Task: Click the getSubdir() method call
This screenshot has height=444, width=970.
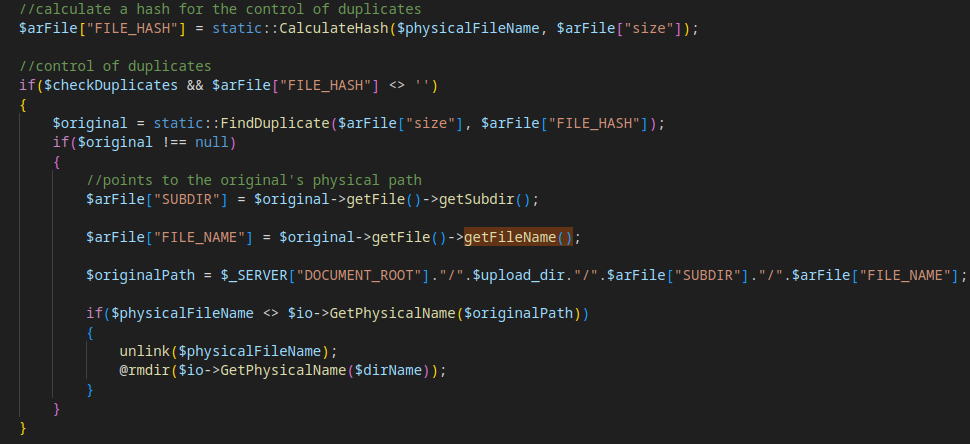Action: (484, 200)
